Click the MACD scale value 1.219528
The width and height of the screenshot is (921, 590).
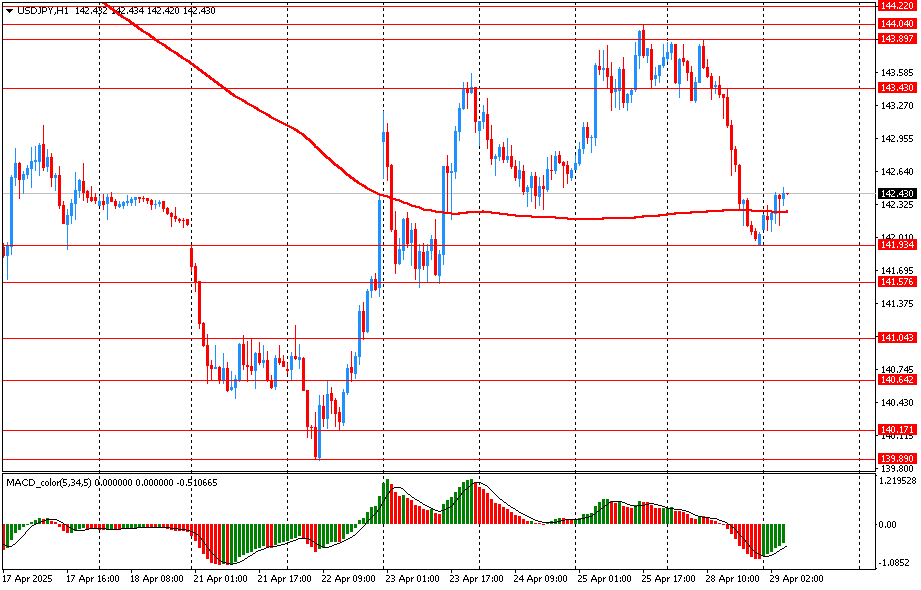click(897, 482)
